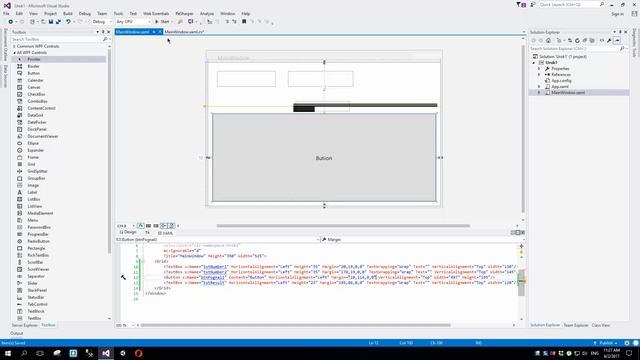Open XAML editor zoom level dropdown
This screenshot has width=640, height=360.
pyautogui.click(x=126, y=325)
